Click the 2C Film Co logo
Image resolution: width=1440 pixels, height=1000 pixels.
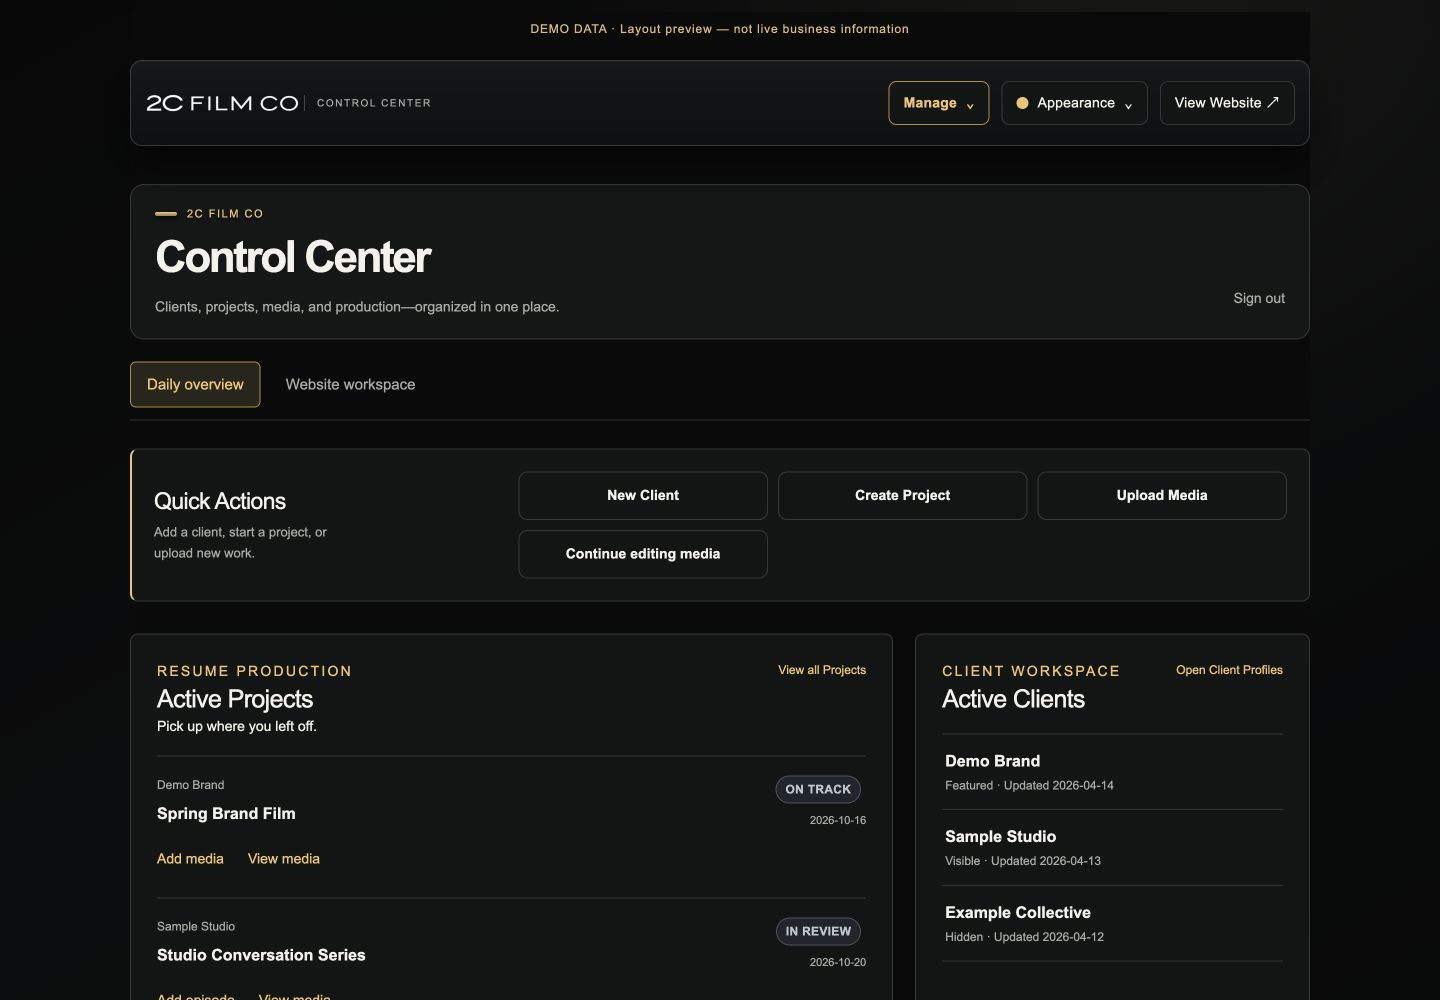coord(222,103)
